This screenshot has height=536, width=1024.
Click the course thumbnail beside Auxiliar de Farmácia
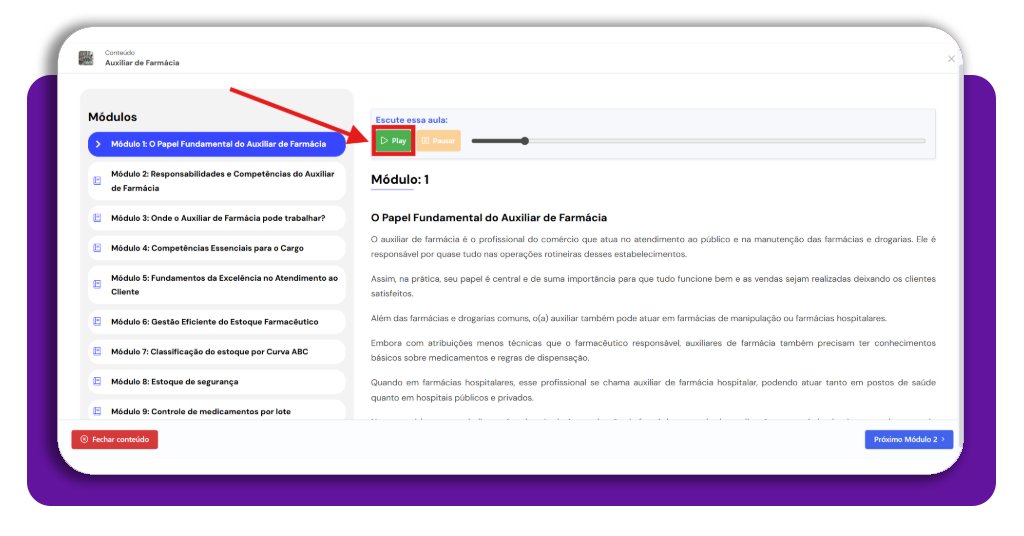pyautogui.click(x=86, y=58)
